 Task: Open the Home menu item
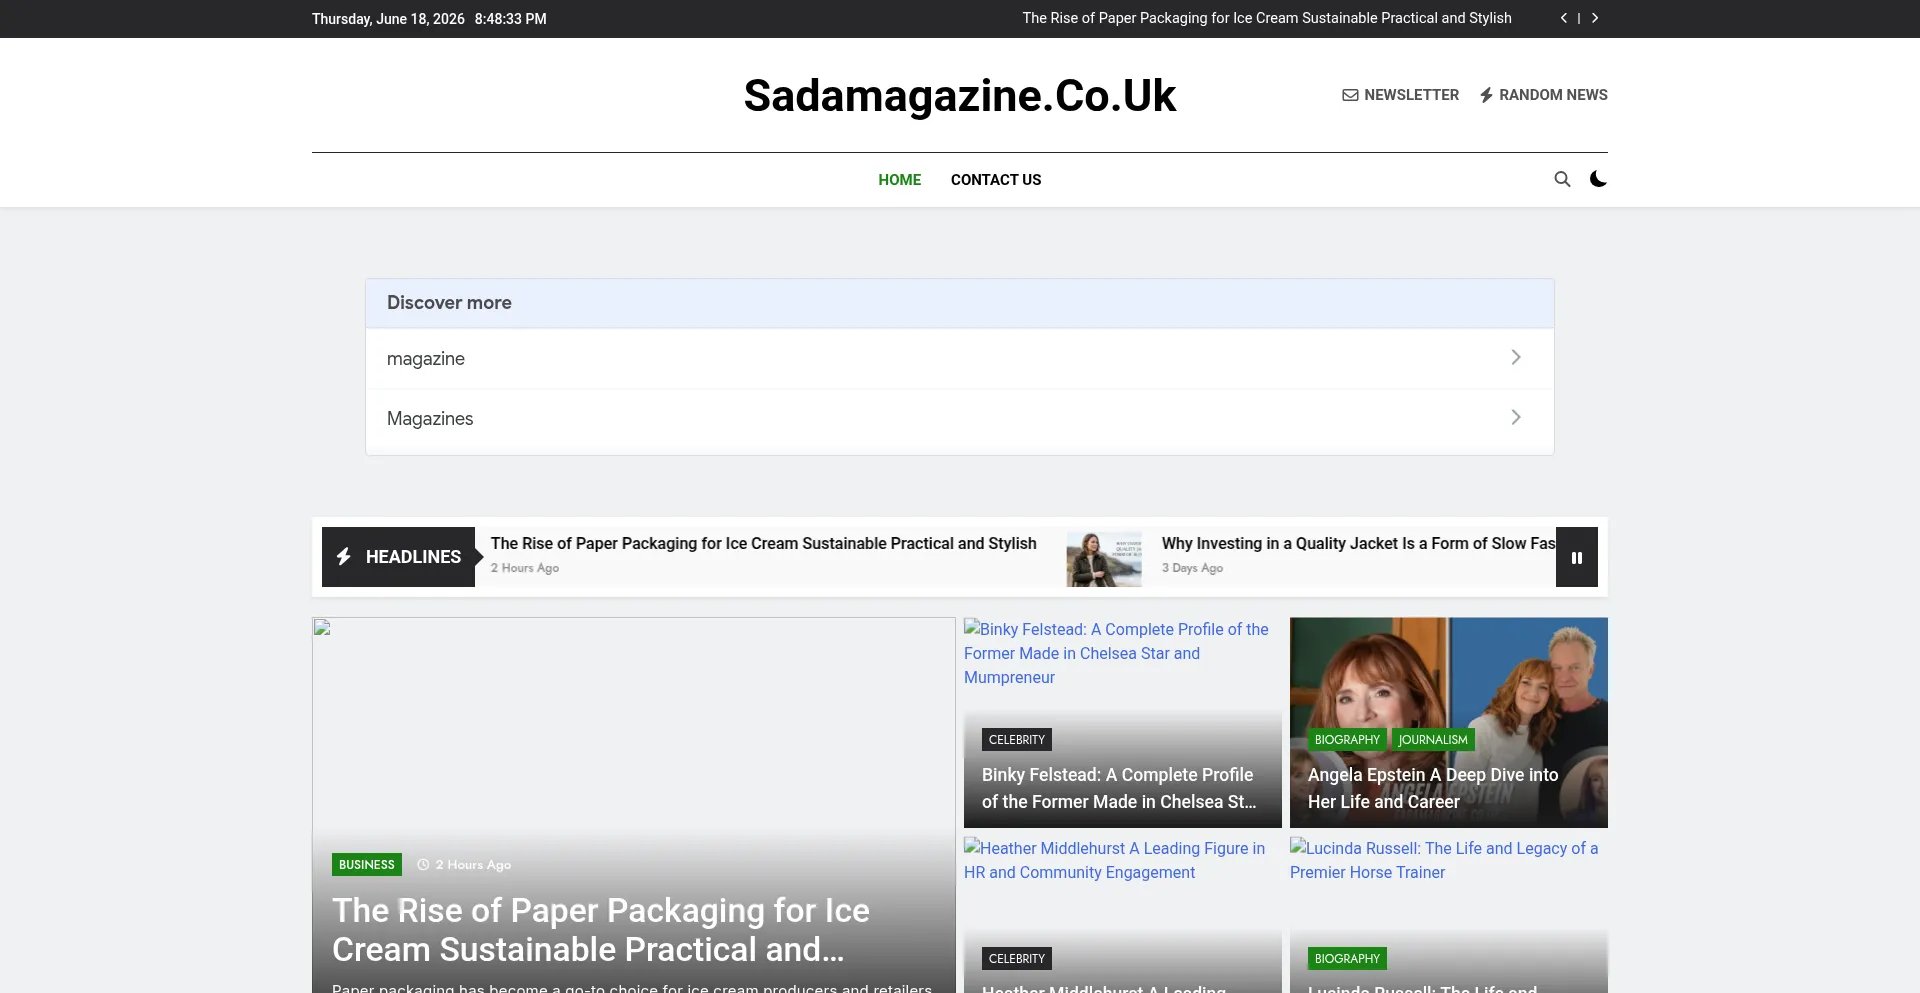(900, 180)
